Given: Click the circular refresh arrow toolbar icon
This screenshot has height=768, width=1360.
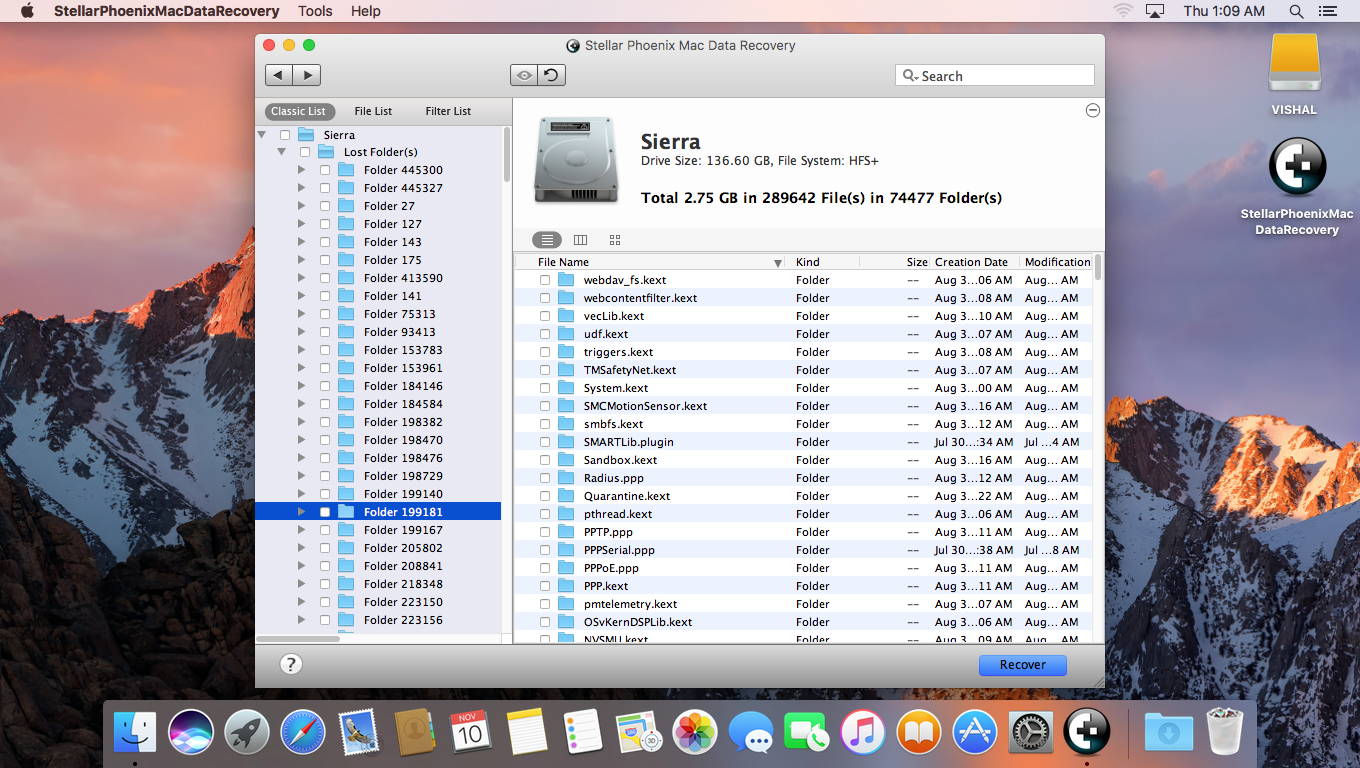Looking at the screenshot, I should point(551,75).
